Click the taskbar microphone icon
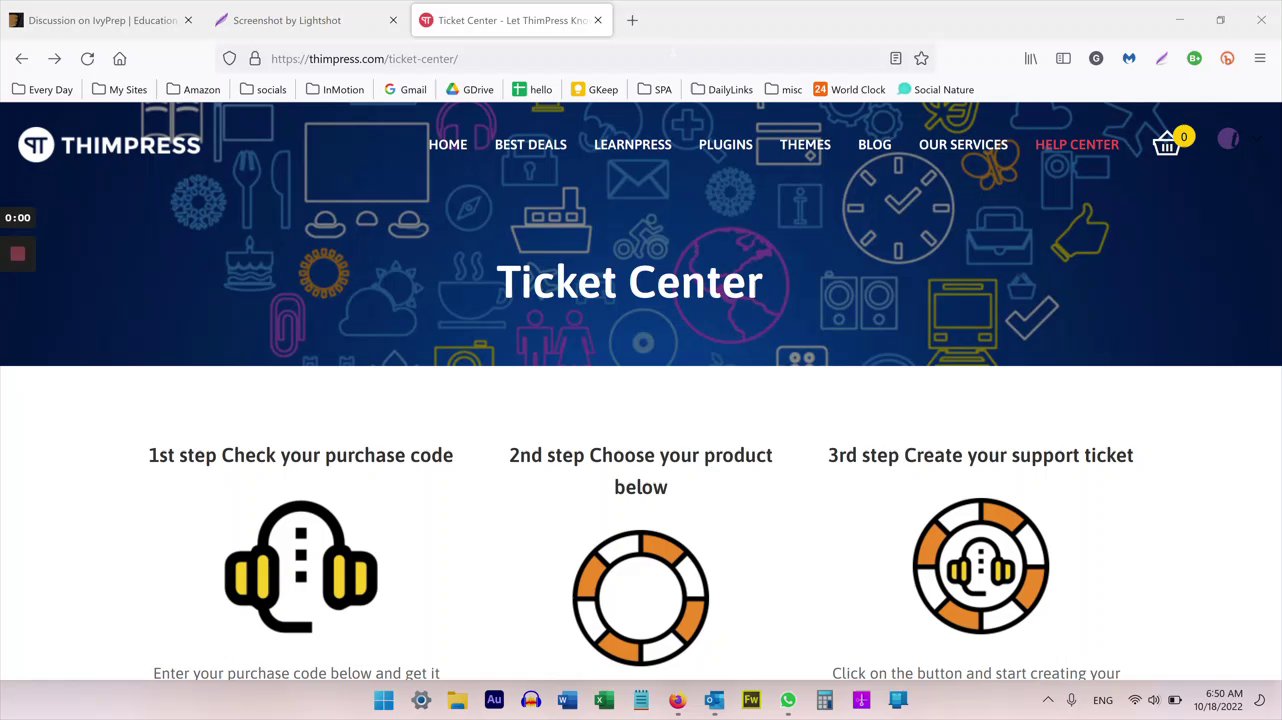Image resolution: width=1282 pixels, height=720 pixels. [x=1071, y=700]
